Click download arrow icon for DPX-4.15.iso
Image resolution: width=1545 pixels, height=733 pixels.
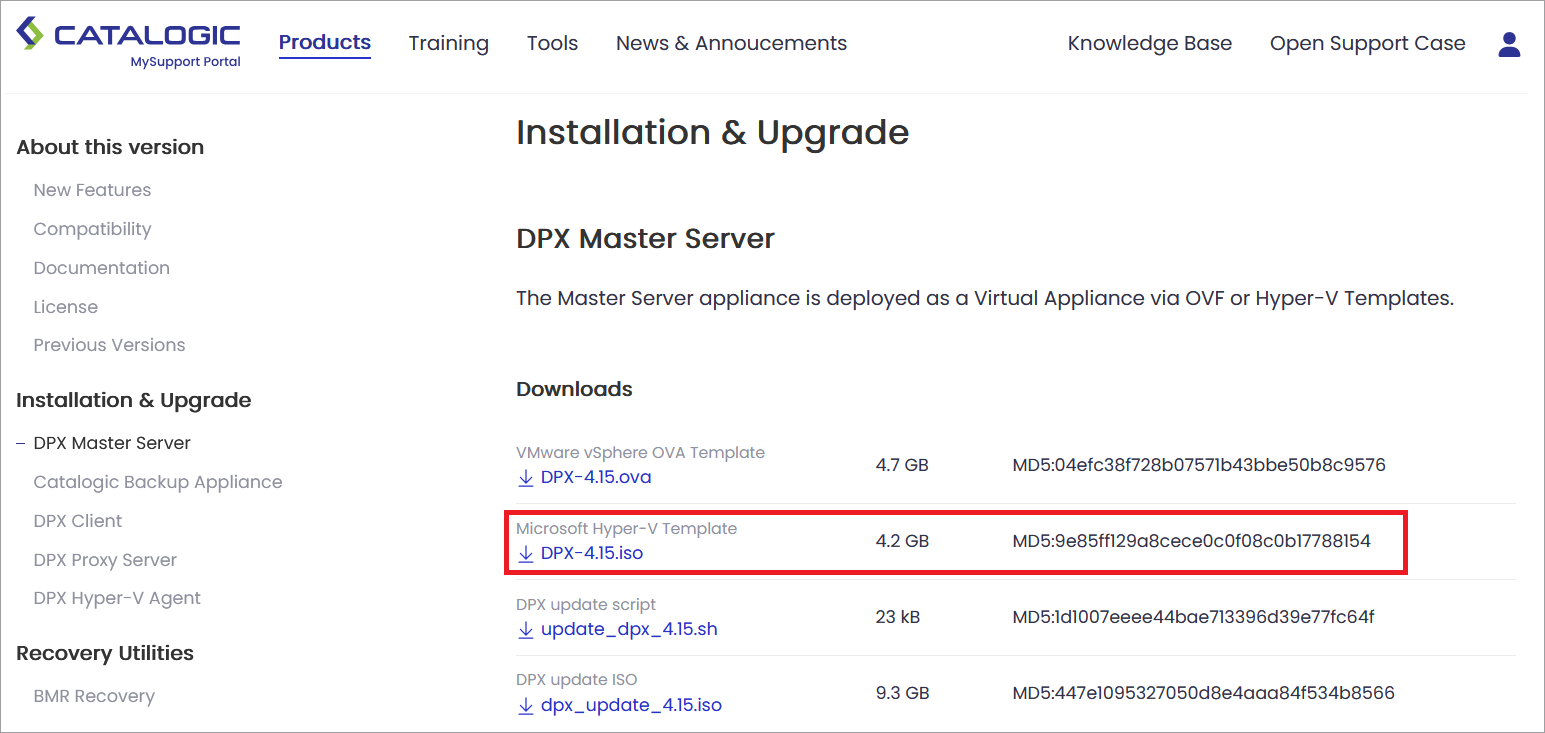[x=526, y=554]
